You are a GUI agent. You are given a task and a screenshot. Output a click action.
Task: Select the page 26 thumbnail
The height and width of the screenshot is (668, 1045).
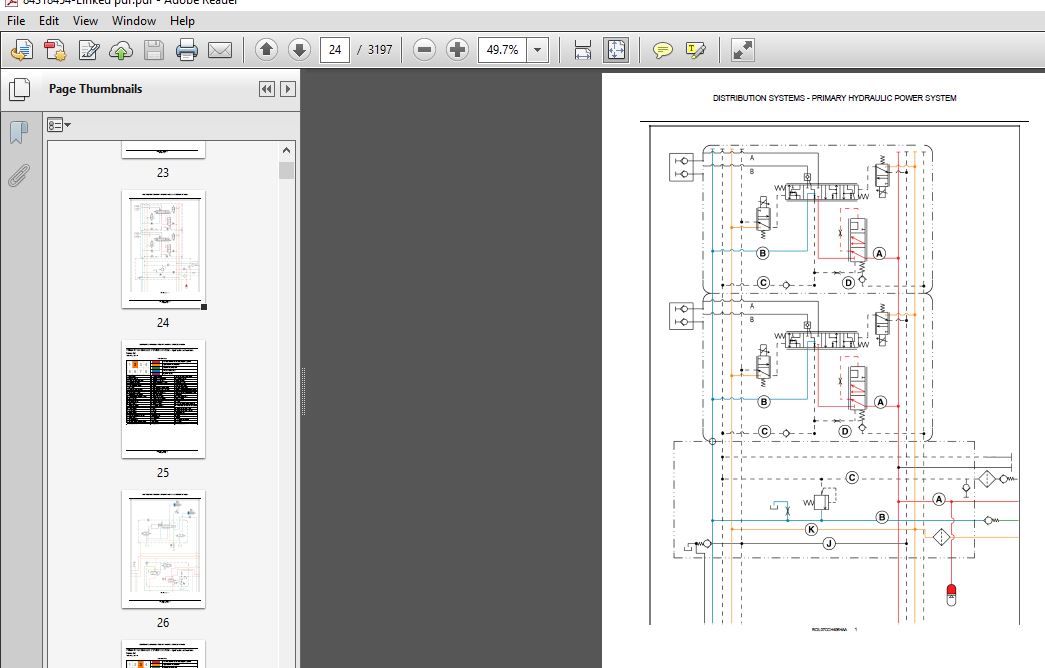coord(163,549)
